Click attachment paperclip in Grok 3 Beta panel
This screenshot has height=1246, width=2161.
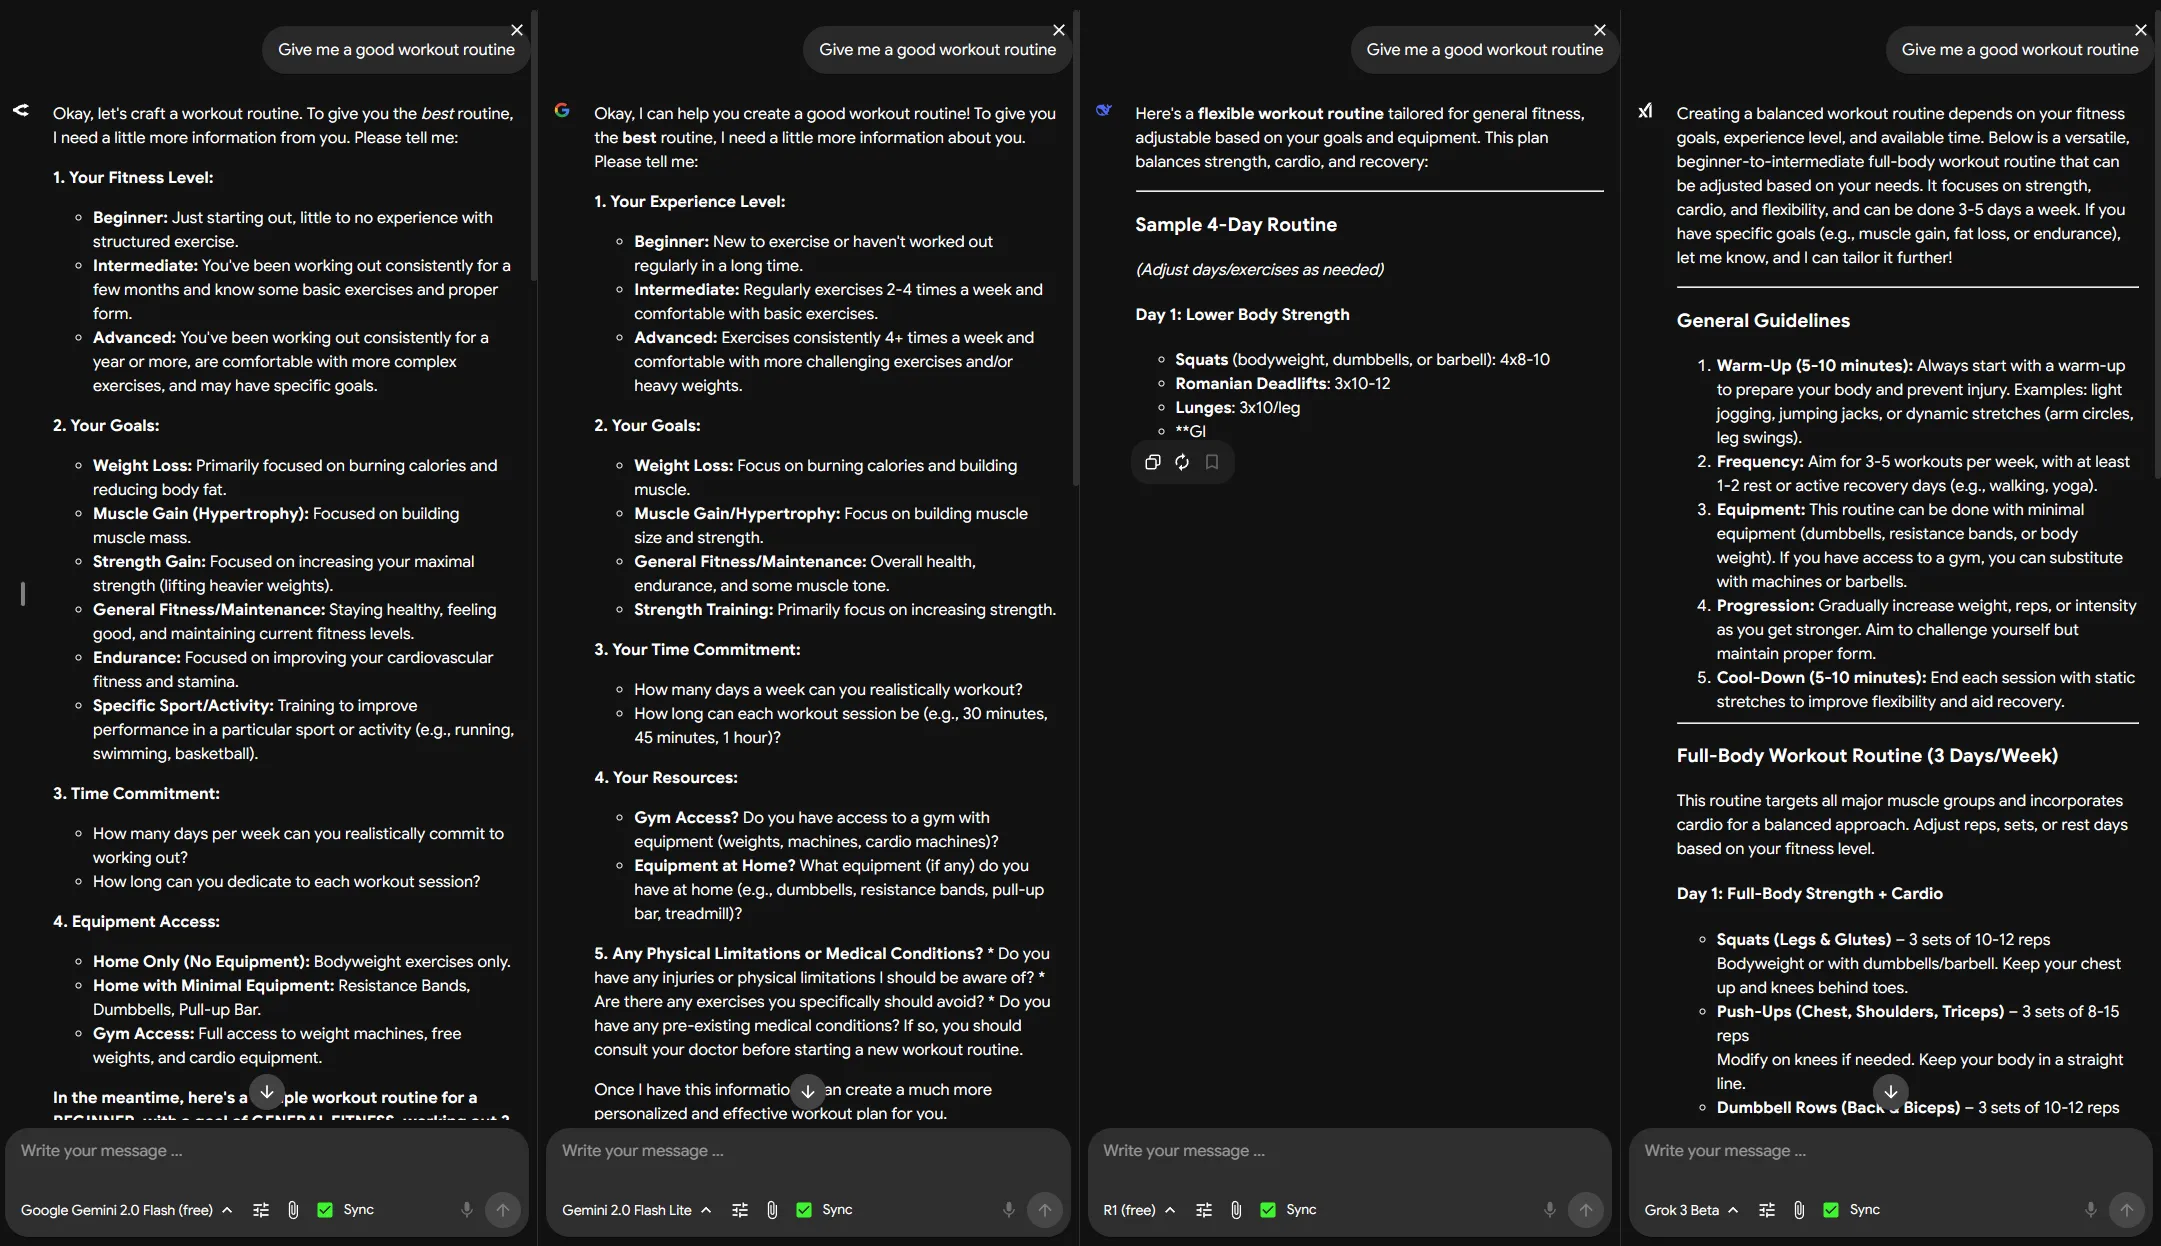coord(1799,1210)
